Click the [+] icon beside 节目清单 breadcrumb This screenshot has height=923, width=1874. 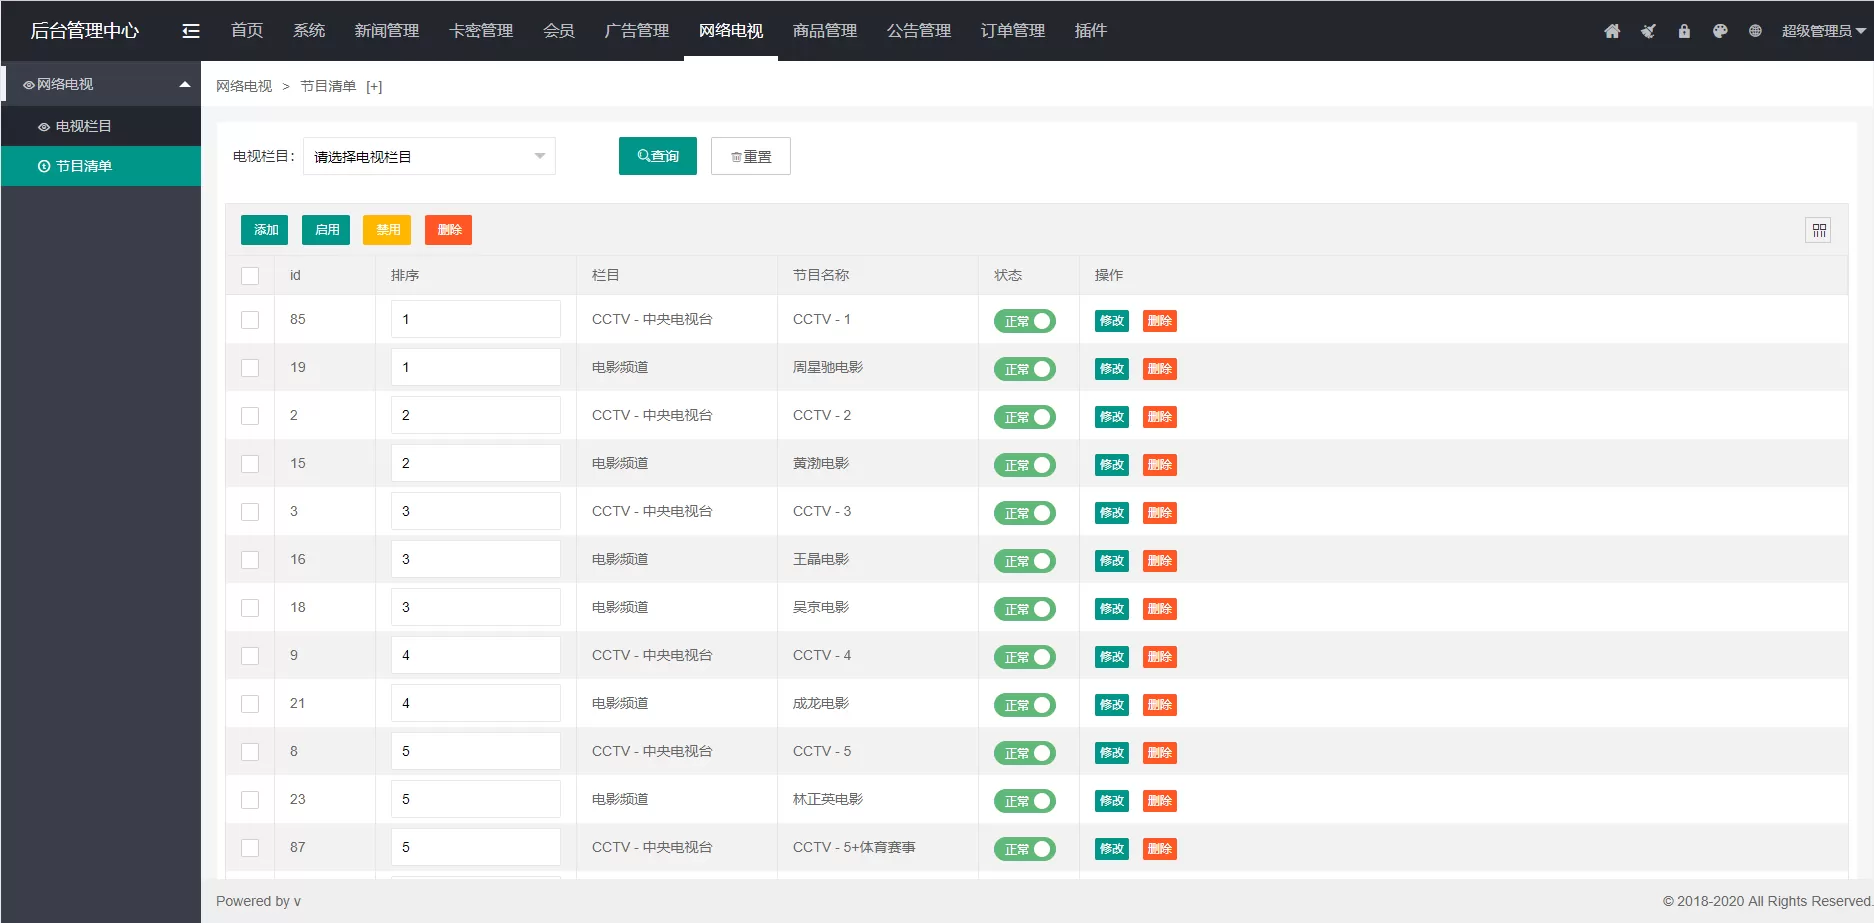click(x=374, y=87)
